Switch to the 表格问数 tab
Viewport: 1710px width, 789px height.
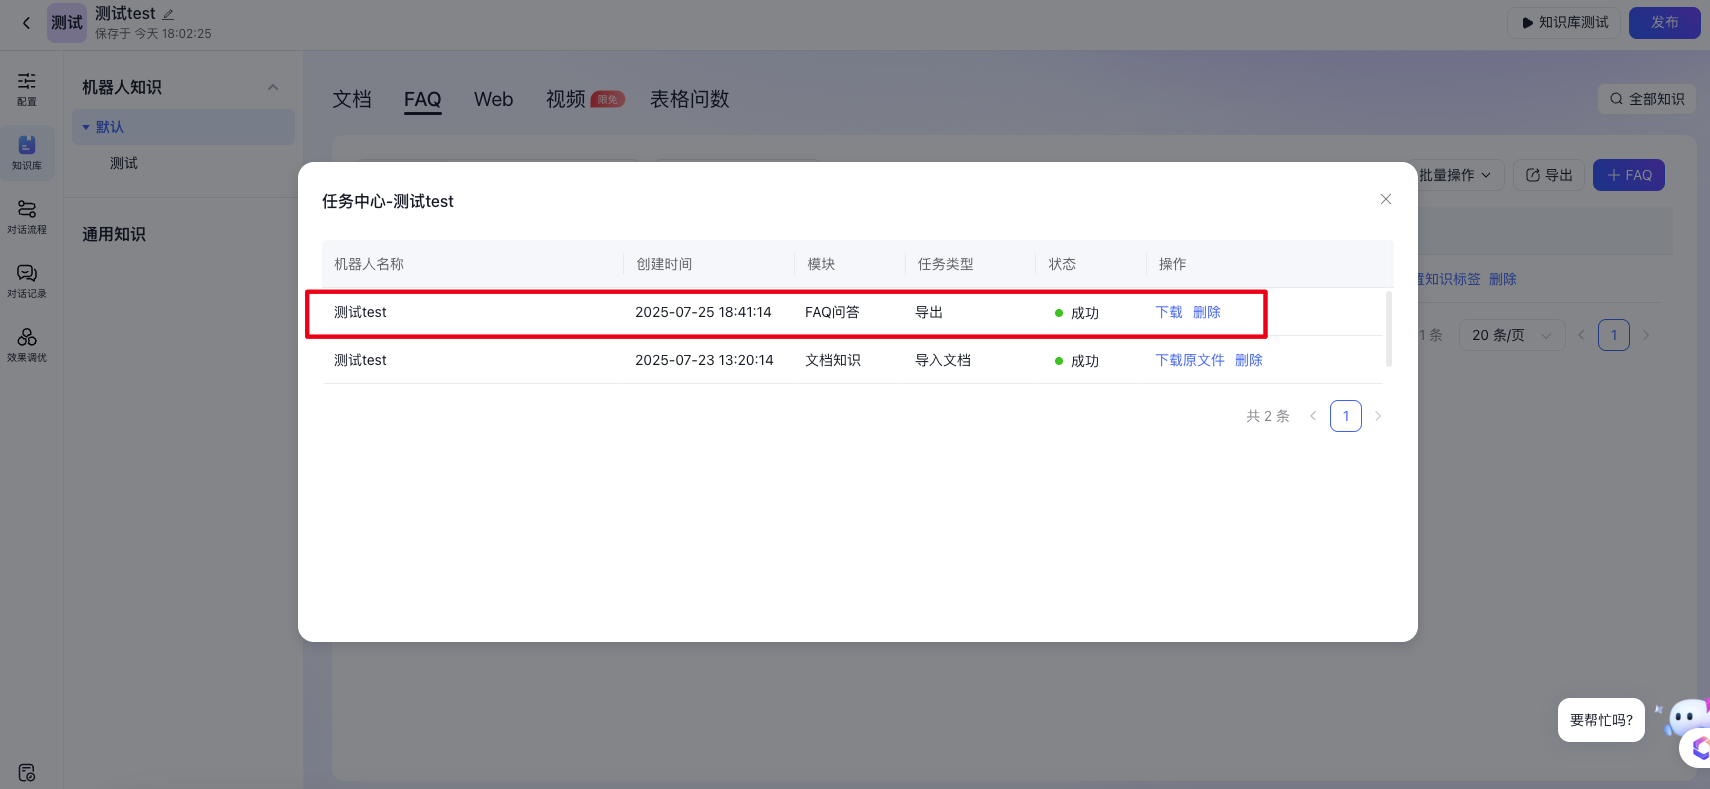[x=689, y=99]
